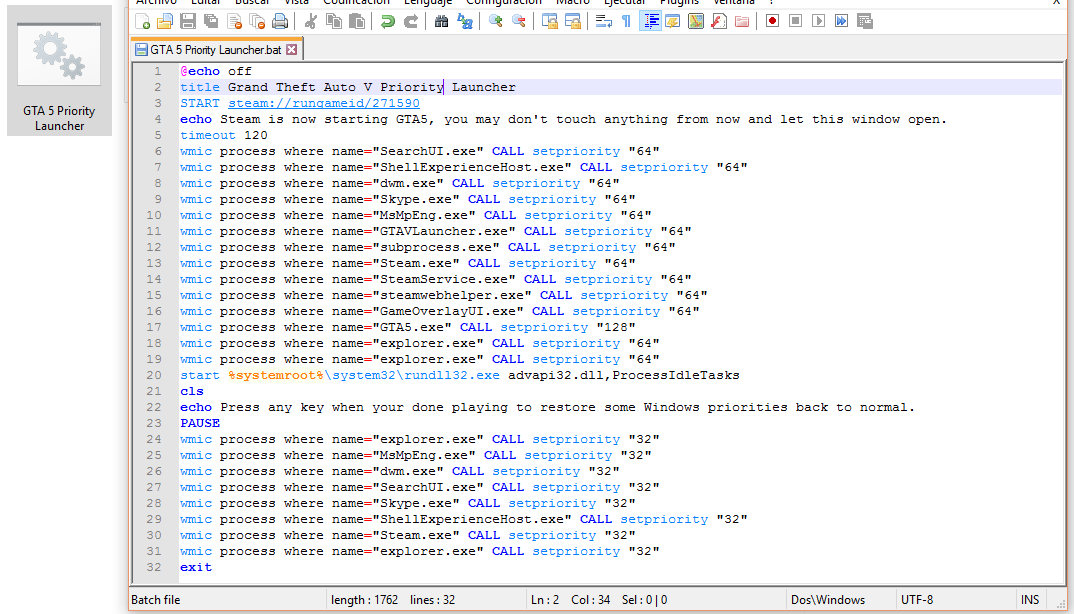Screen dimensions: 1074x614
Task: Click the Paste toolbar icon
Action: pyautogui.click(x=357, y=21)
